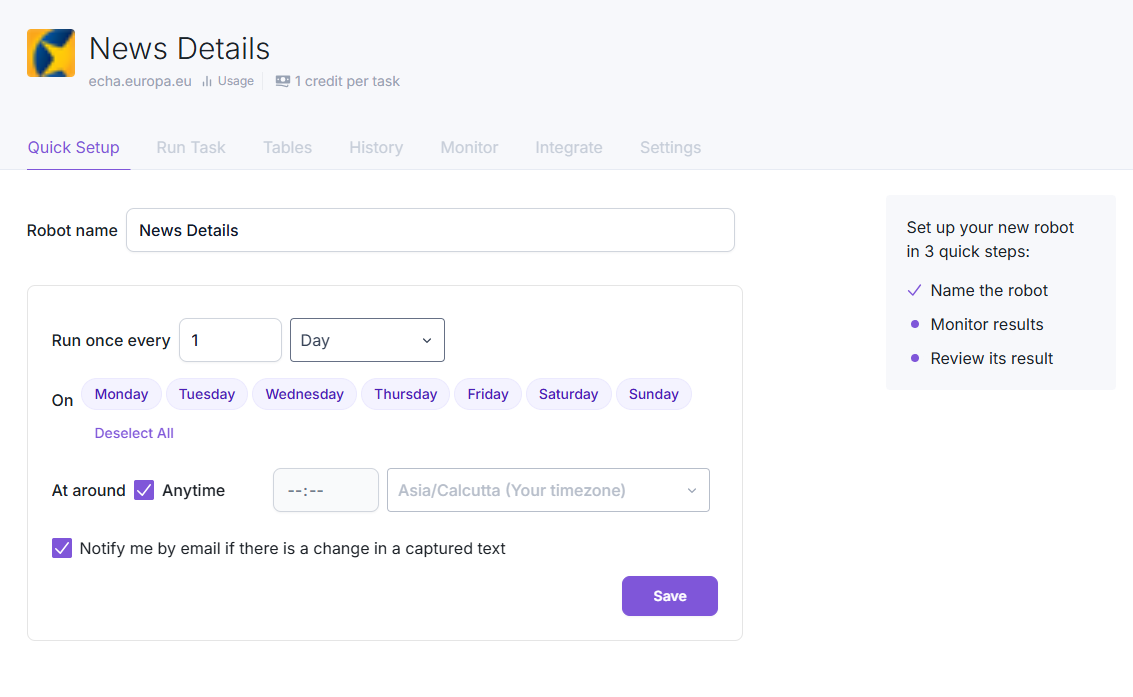Screen dimensions: 1133x697
Task: Uncheck the email notification checkbox
Action: coord(62,548)
